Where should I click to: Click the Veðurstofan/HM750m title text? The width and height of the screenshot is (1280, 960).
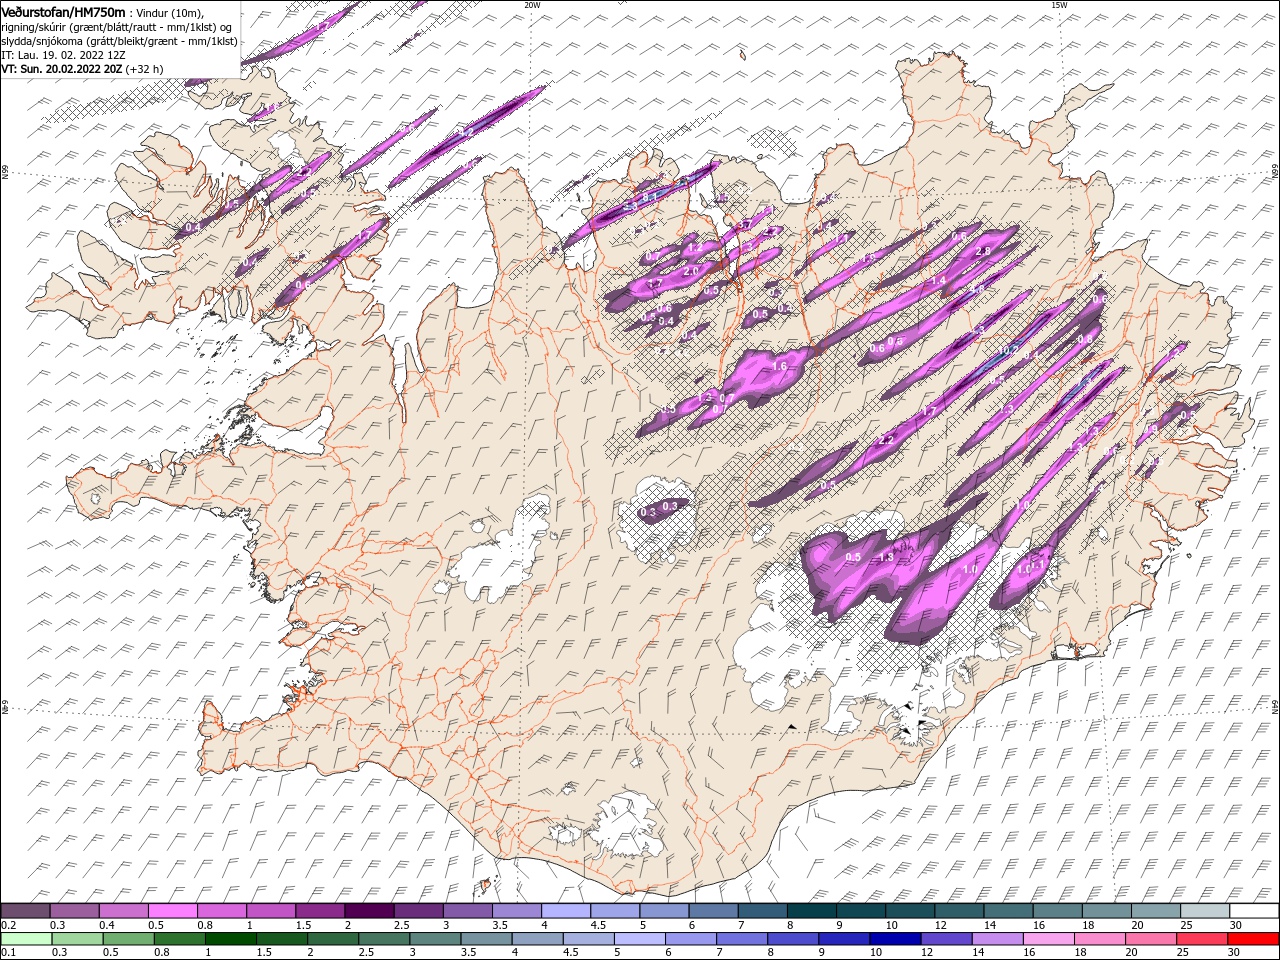point(64,11)
